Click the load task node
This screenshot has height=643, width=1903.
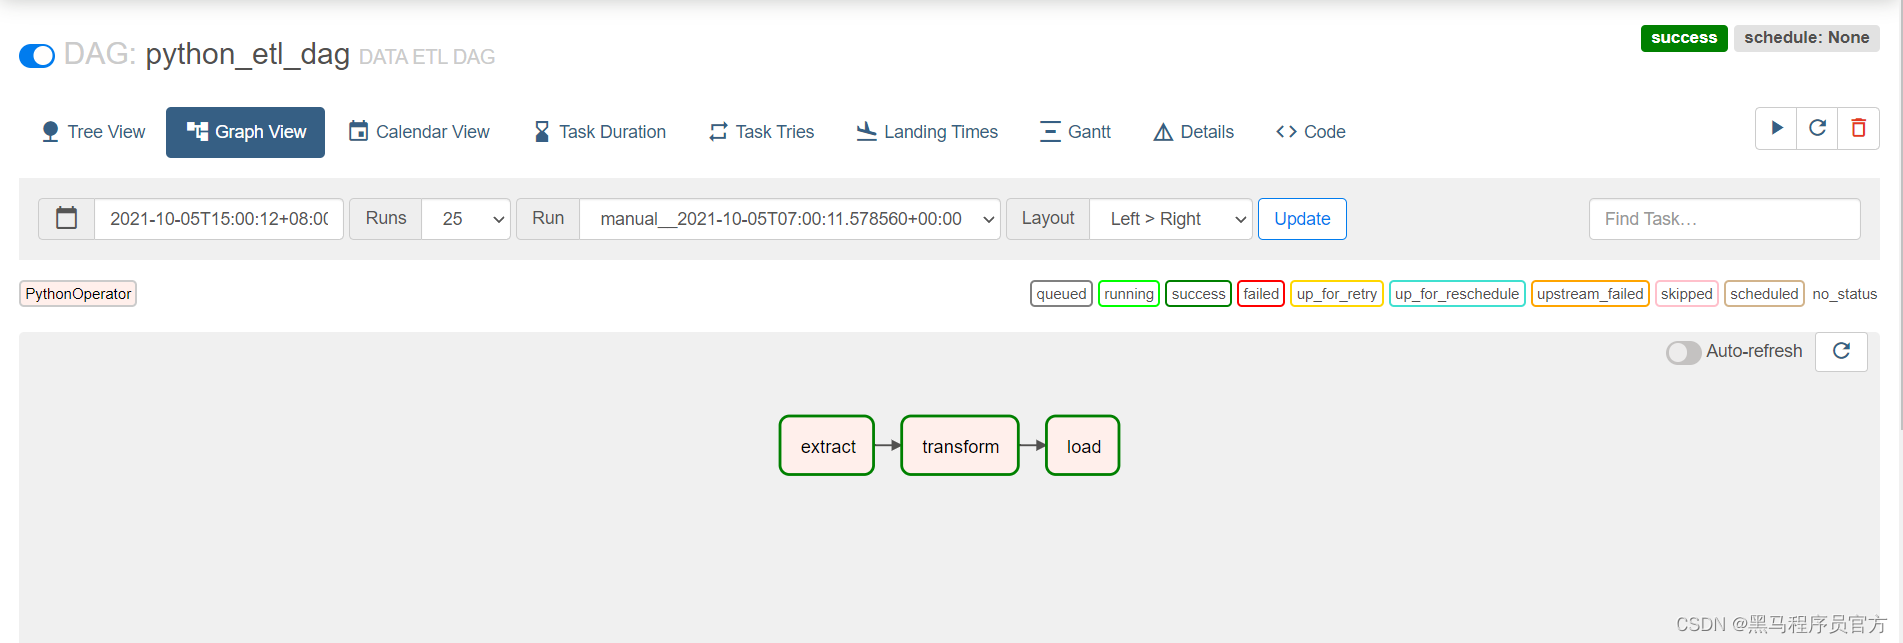tap(1083, 446)
